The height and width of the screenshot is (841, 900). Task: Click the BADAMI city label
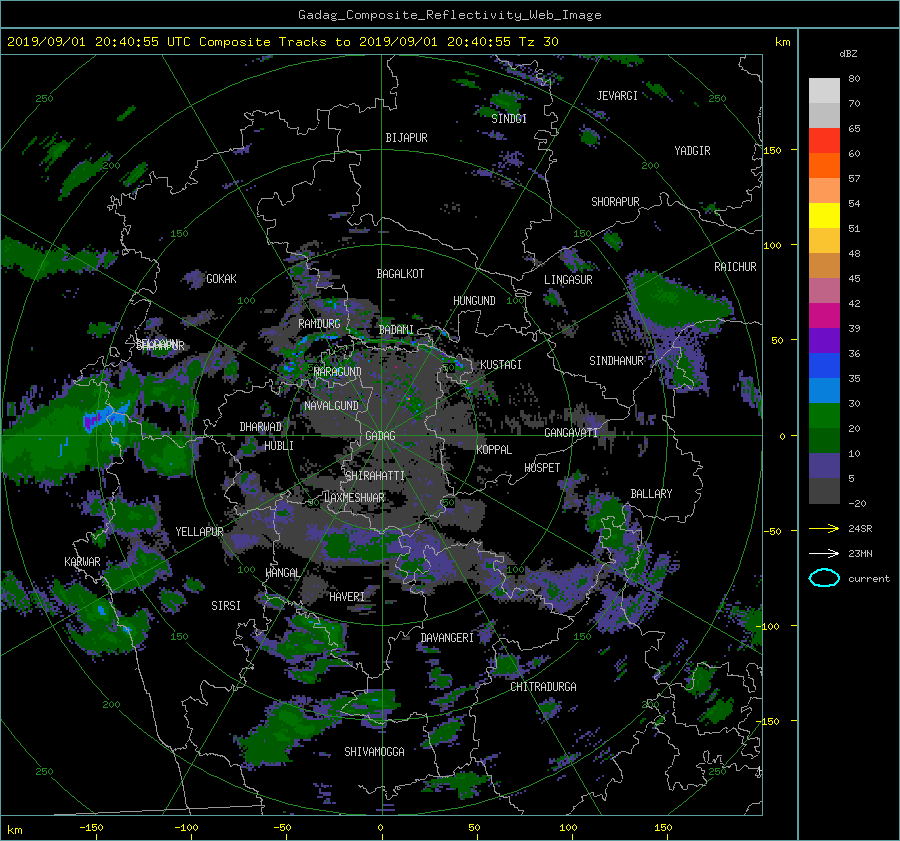pos(396,330)
